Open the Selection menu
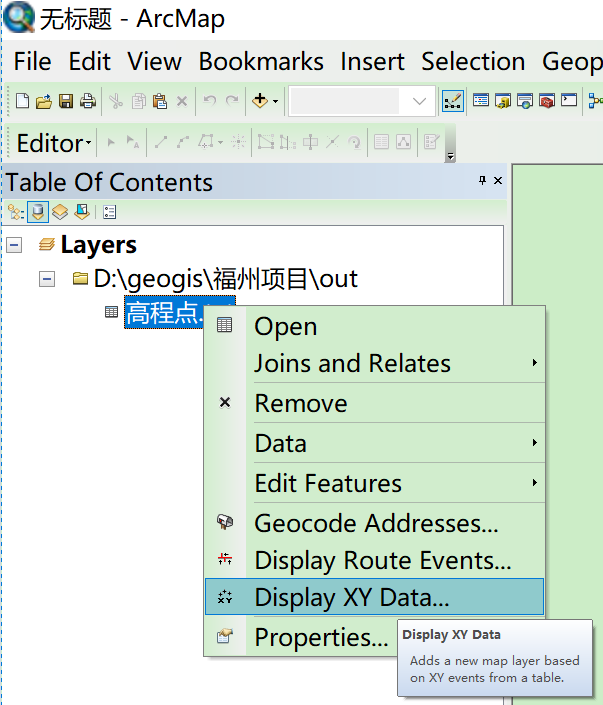This screenshot has width=603, height=705. tap(473, 61)
